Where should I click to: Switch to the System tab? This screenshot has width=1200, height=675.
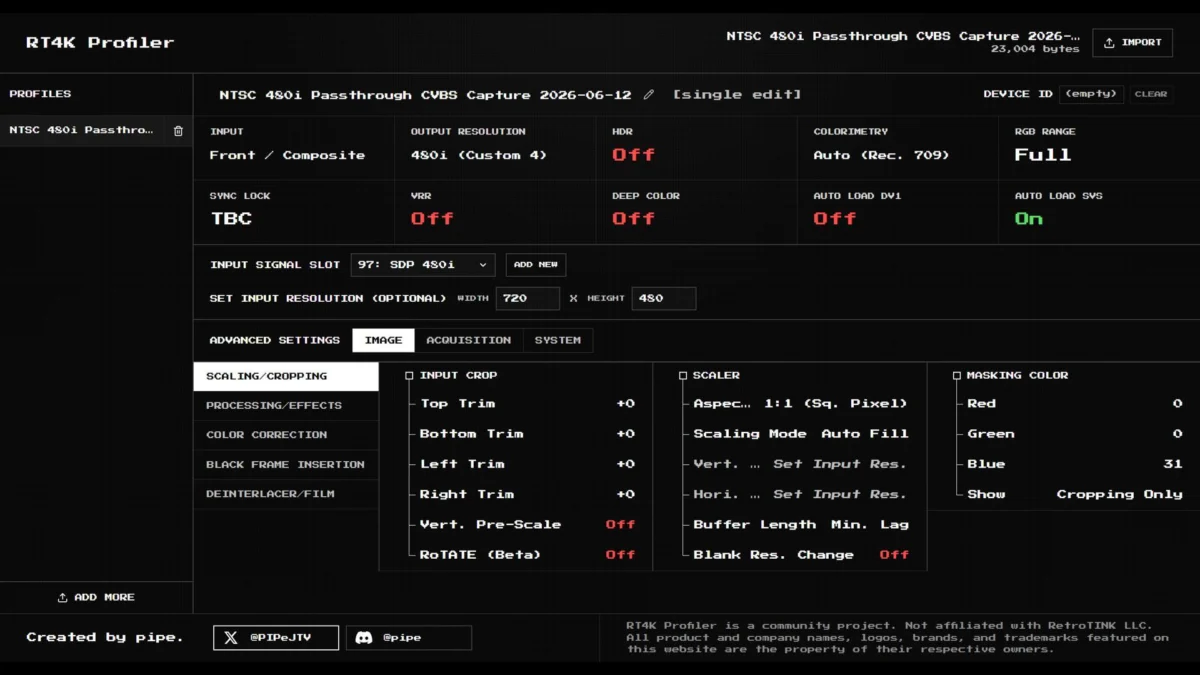coord(557,340)
